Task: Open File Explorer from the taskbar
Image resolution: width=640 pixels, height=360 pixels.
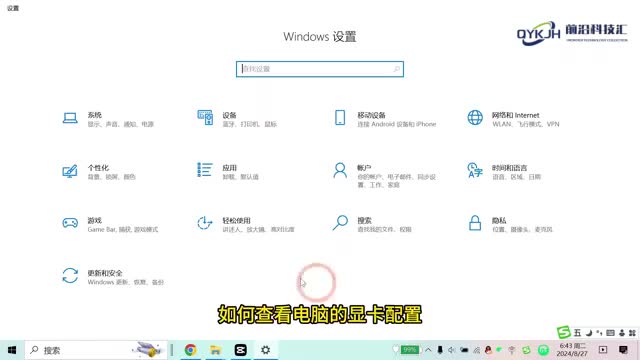Action: [216, 350]
